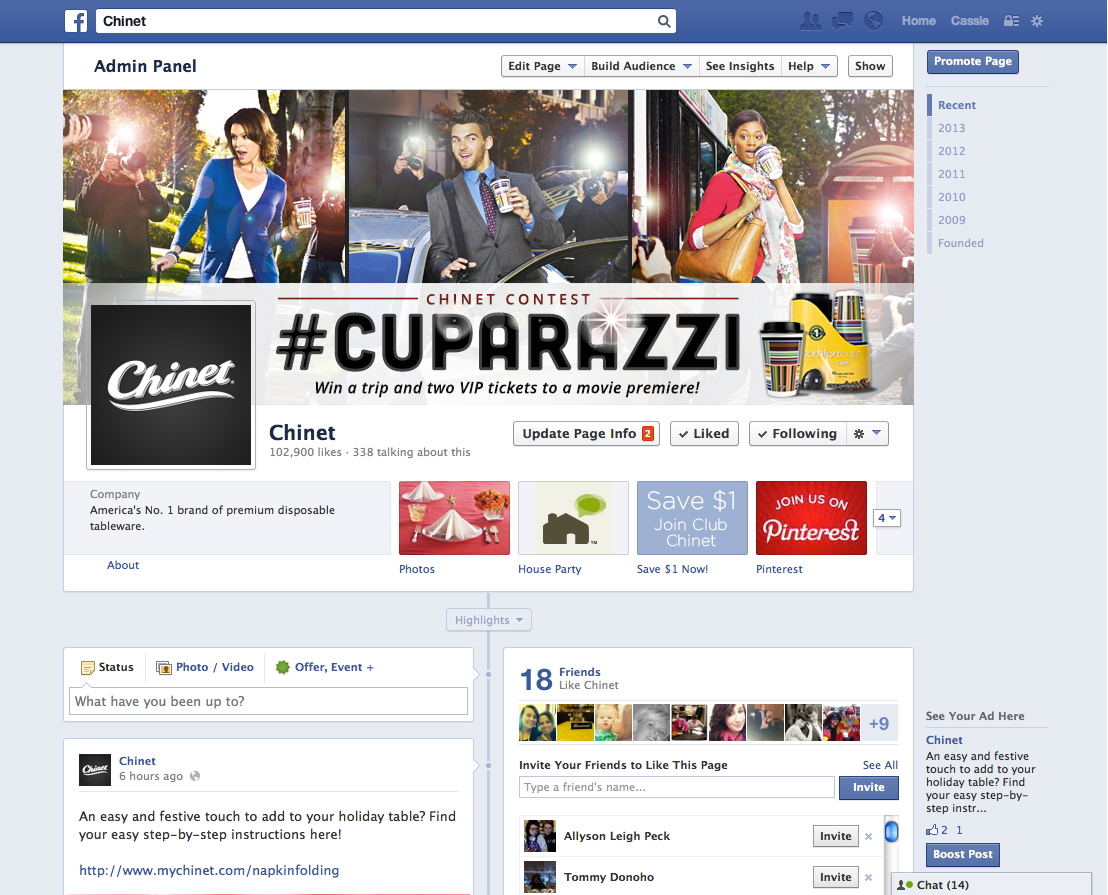Expand the Edit Page dropdown
The height and width of the screenshot is (895, 1108).
[543, 66]
